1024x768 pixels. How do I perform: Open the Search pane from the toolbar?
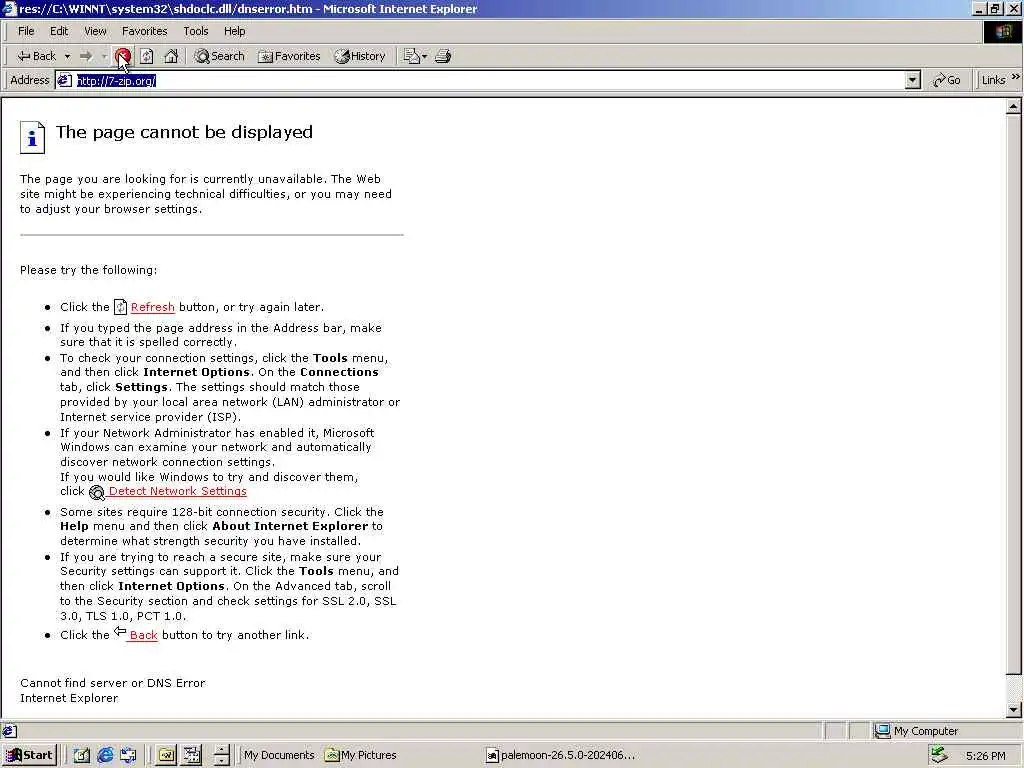pyautogui.click(x=219, y=56)
